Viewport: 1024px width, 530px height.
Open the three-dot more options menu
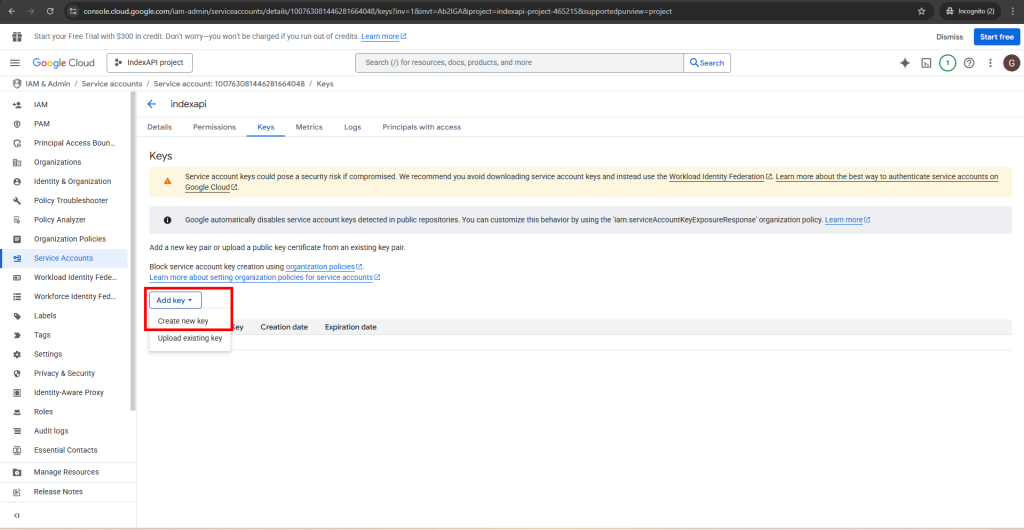point(990,63)
